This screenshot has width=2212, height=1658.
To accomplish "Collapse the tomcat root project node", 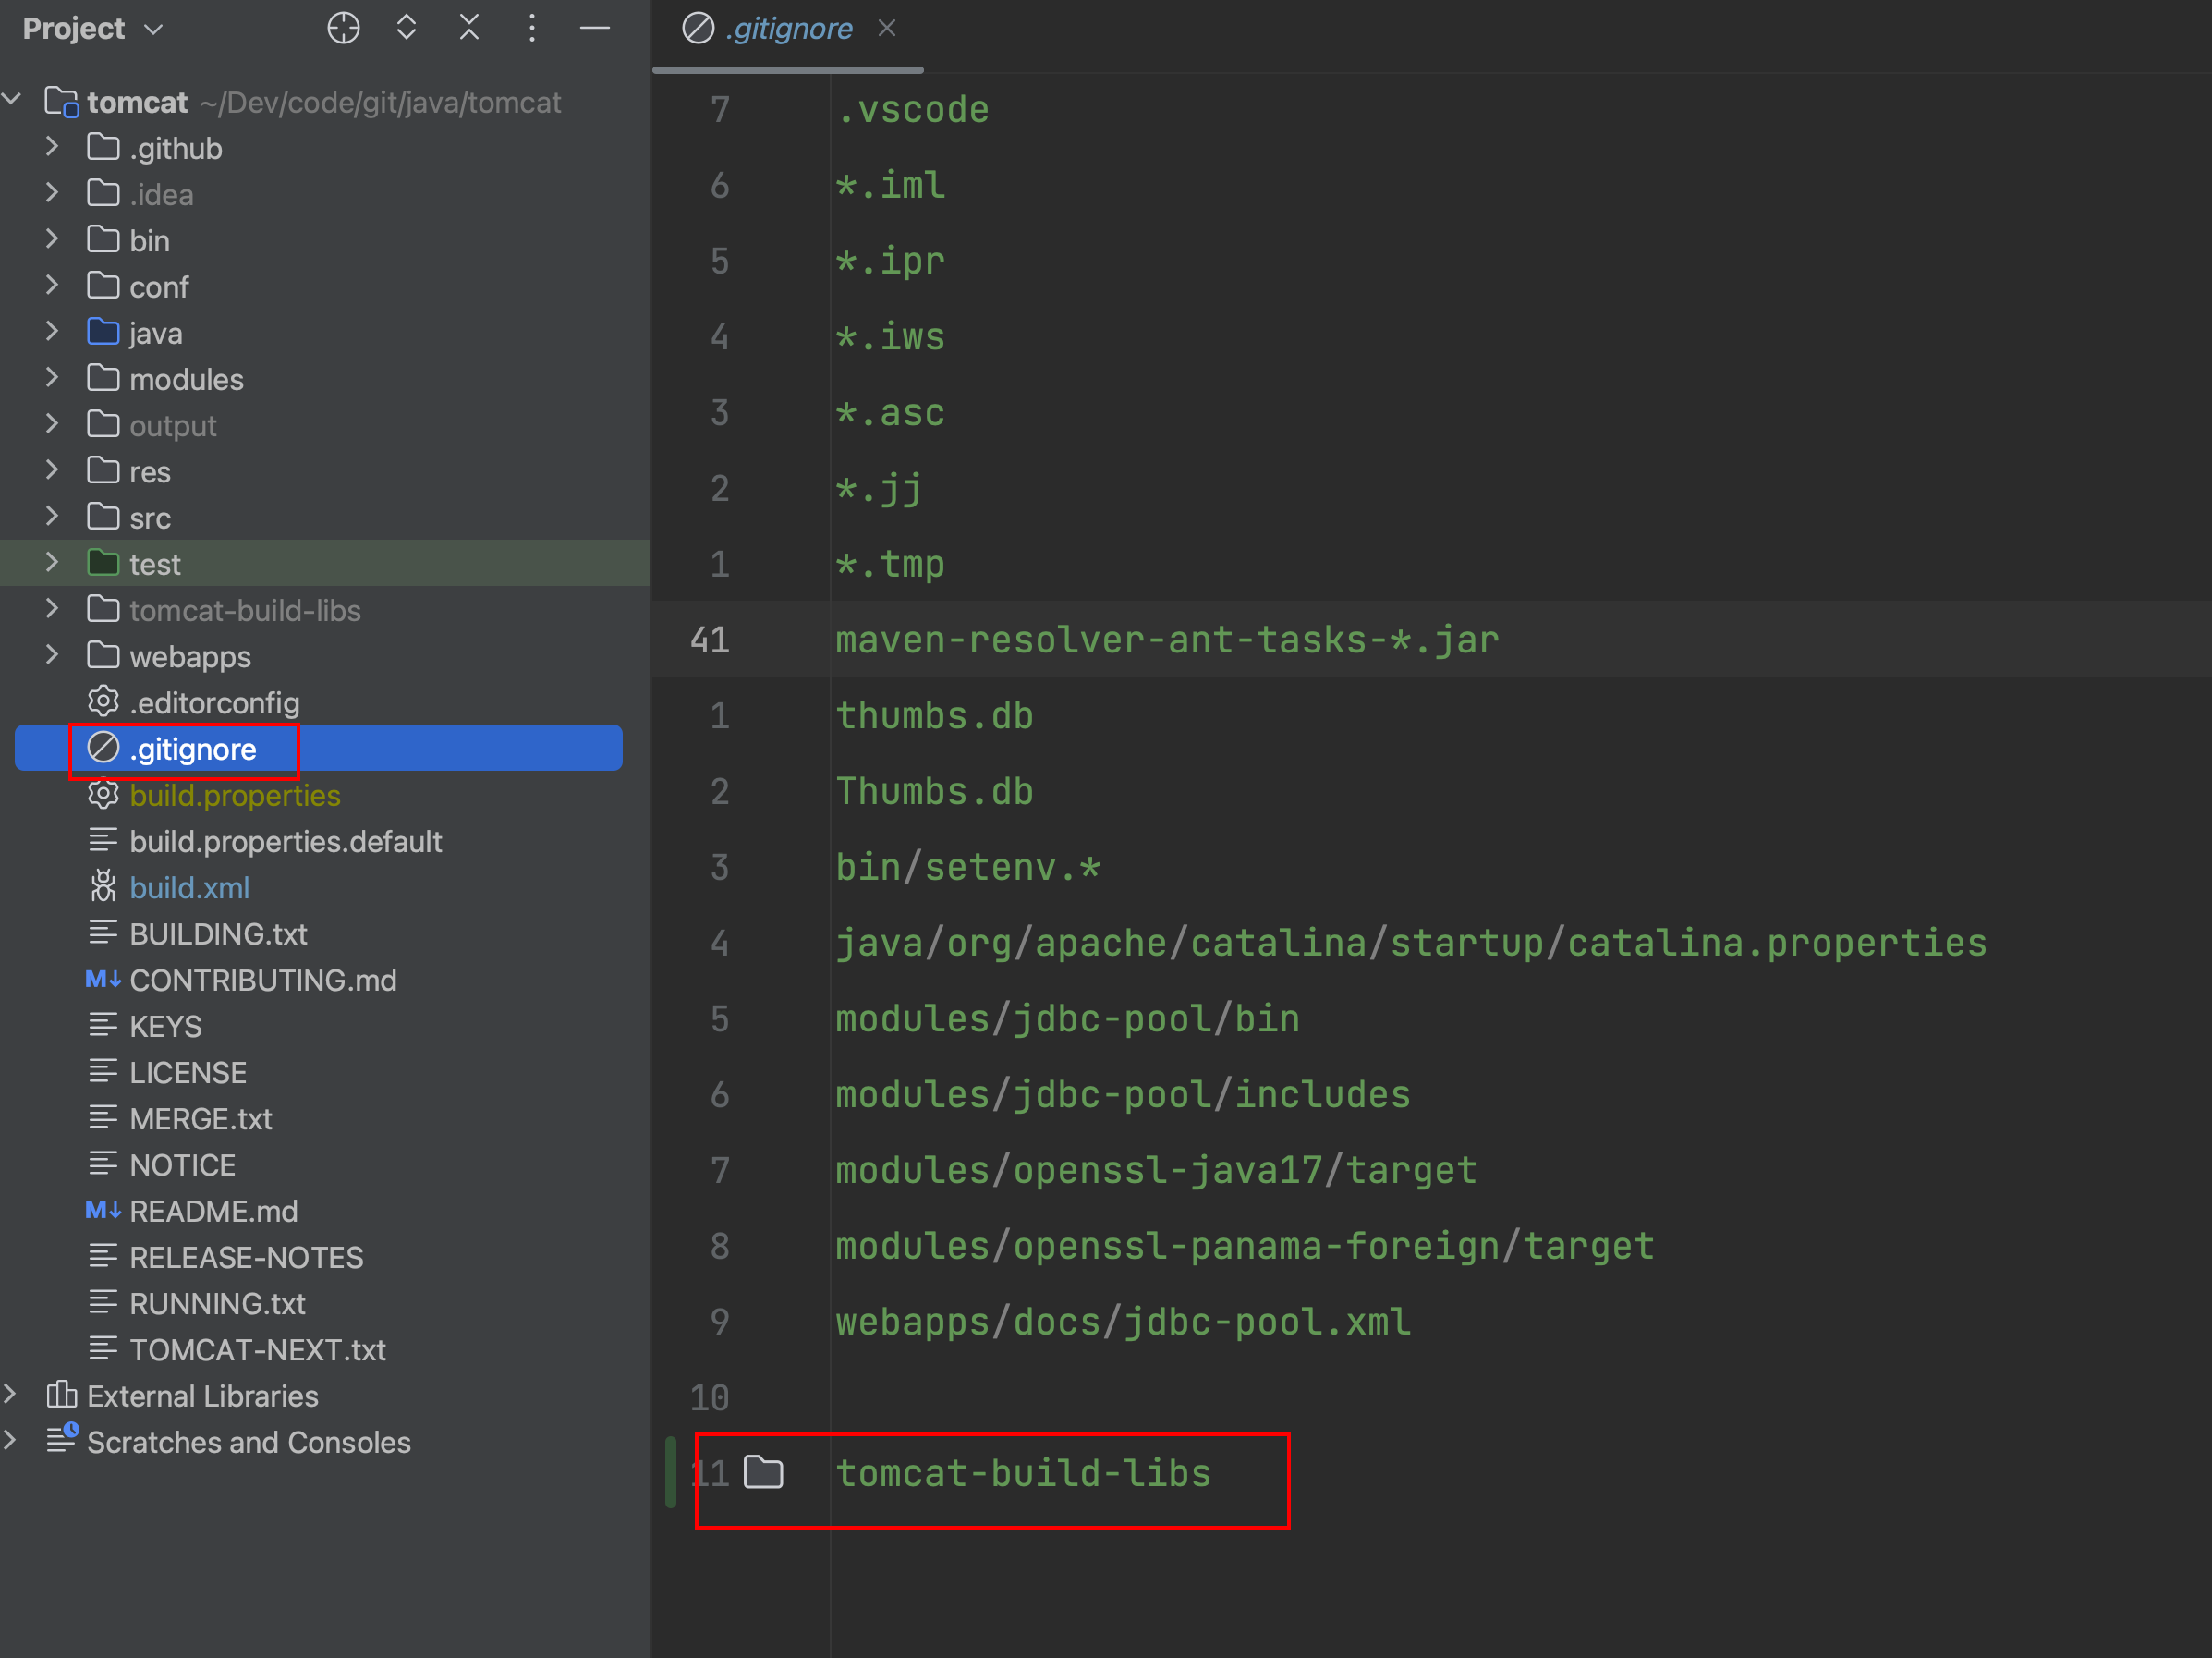I will click(x=11, y=101).
